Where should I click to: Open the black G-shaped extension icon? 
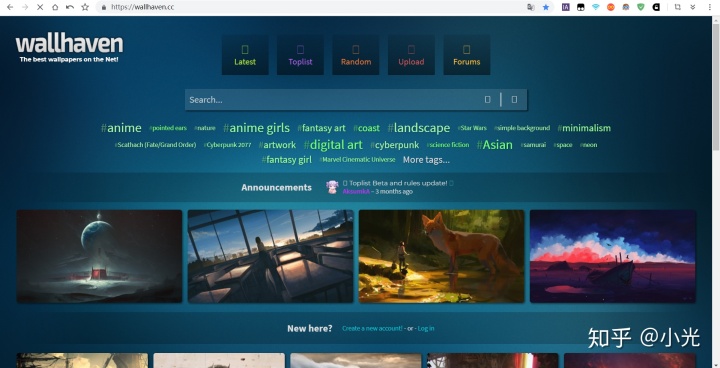656,7
